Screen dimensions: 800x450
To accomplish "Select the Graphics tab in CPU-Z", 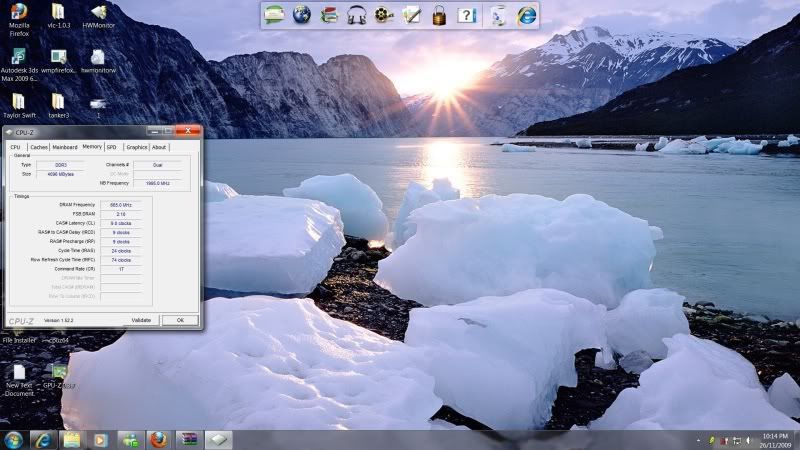I will coord(136,147).
